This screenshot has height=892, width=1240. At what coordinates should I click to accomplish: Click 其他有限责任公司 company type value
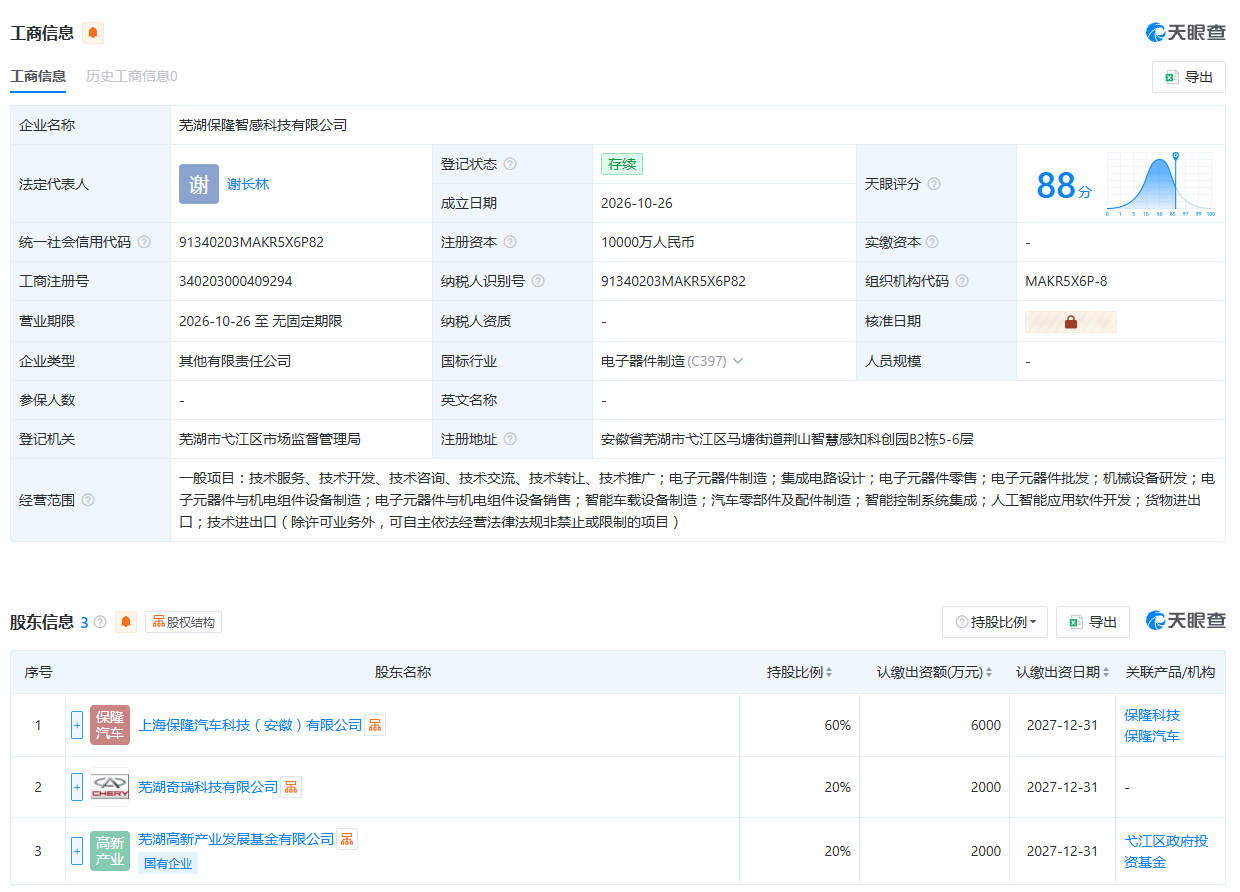coord(235,361)
